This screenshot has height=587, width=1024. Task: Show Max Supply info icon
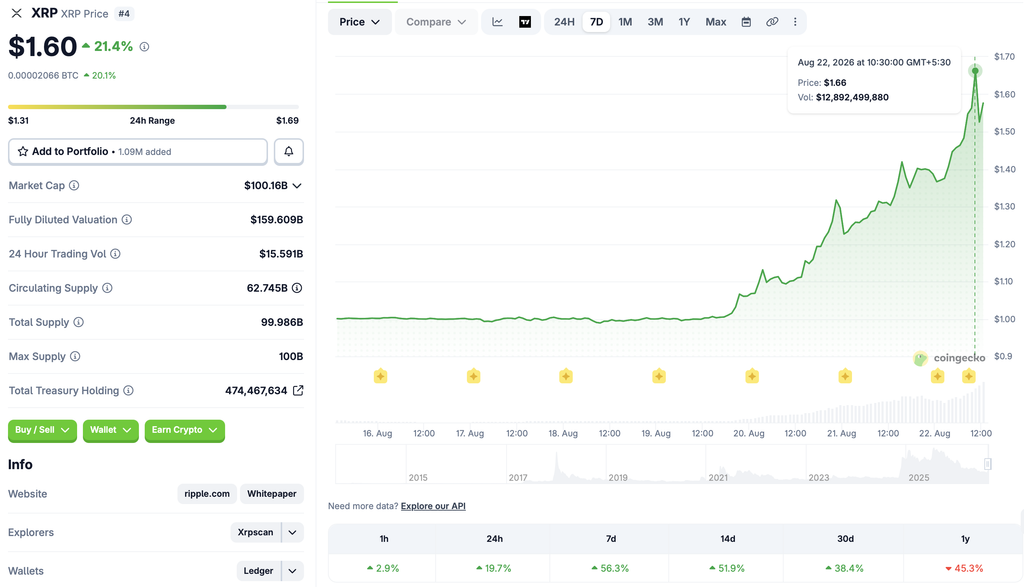coord(75,356)
